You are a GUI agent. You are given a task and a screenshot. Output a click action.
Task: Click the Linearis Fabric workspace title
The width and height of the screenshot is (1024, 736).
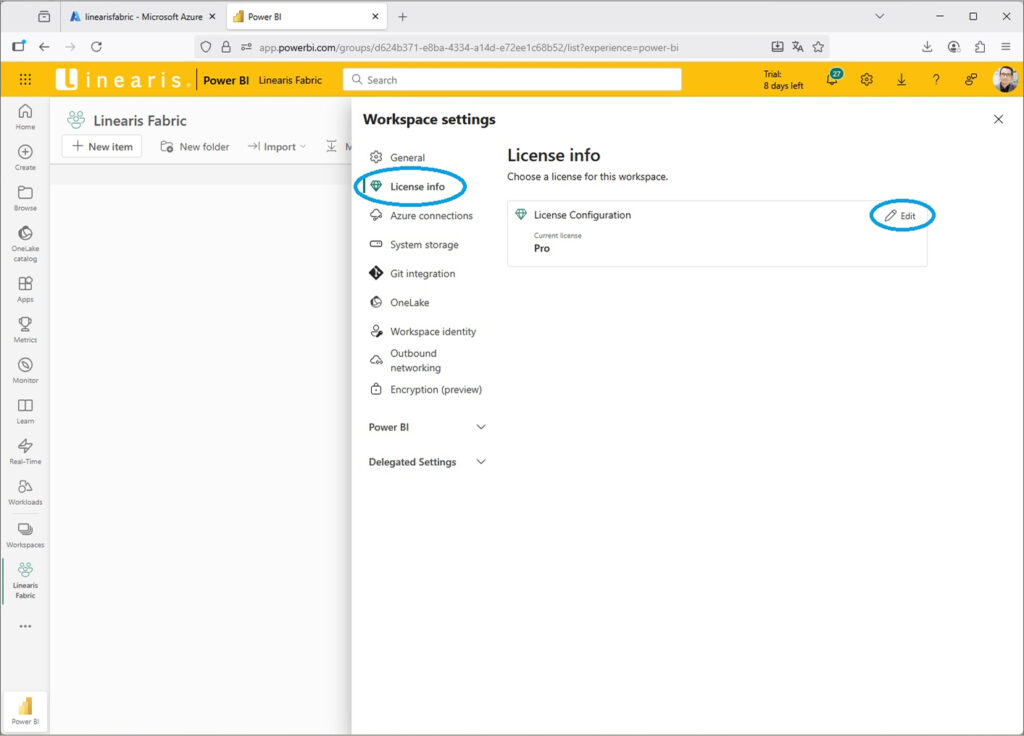pyautogui.click(x=140, y=120)
